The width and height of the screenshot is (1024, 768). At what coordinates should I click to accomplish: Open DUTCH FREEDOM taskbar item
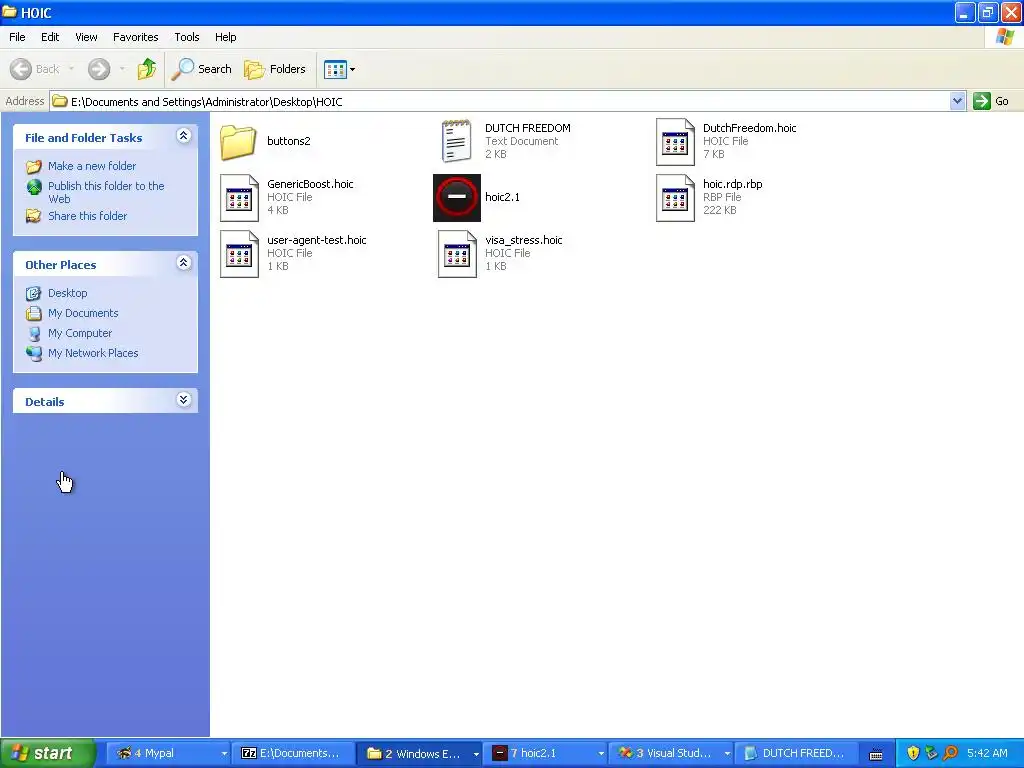coord(795,753)
